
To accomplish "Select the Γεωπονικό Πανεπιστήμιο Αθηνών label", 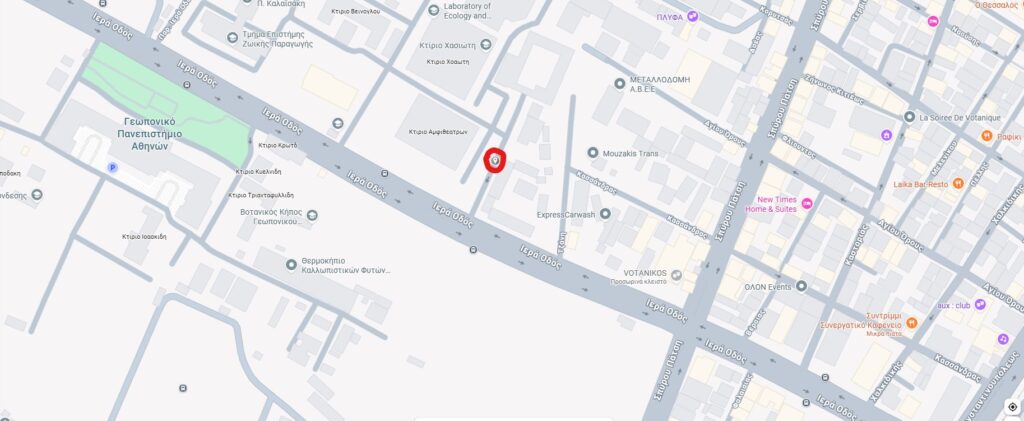I will point(152,134).
